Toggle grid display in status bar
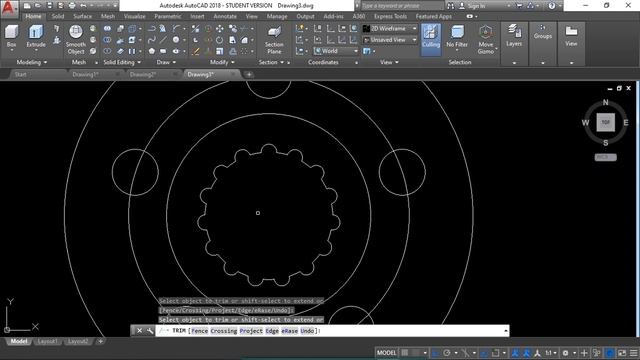The width and height of the screenshot is (640, 360). [404, 353]
